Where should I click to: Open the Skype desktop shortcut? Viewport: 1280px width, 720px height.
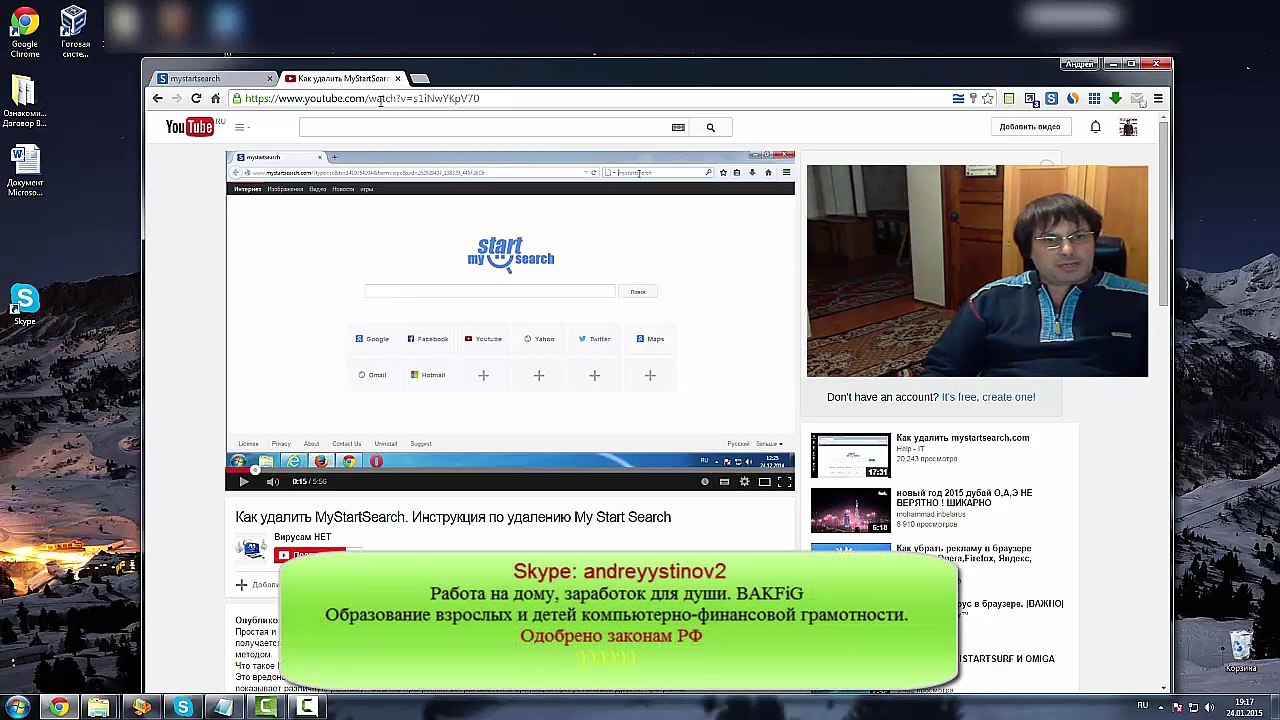click(x=25, y=305)
